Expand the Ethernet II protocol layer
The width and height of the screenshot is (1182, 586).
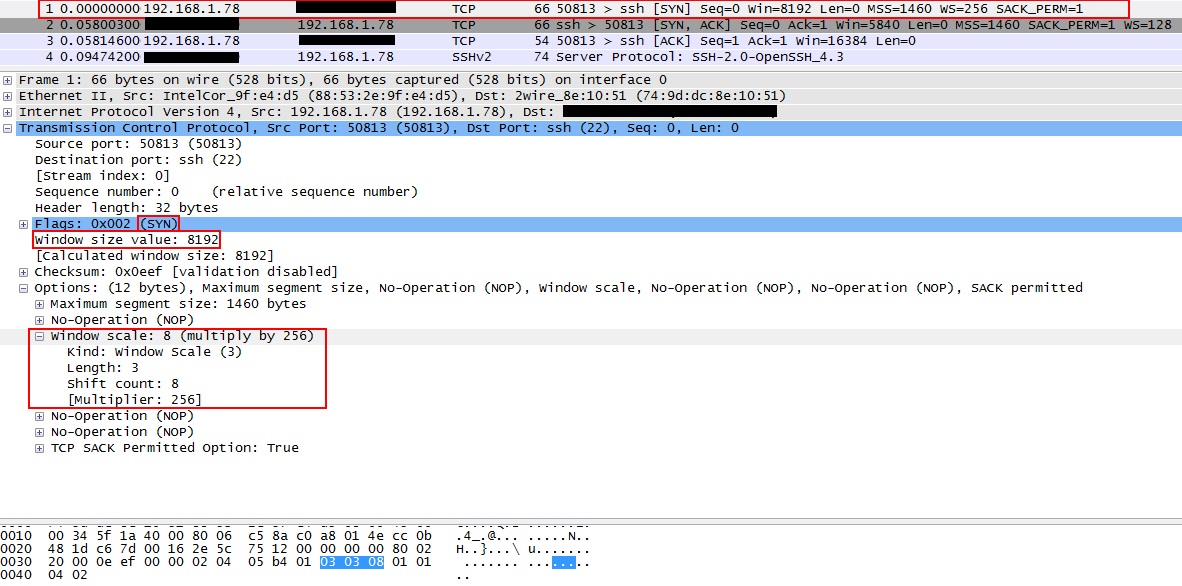tap(8, 95)
